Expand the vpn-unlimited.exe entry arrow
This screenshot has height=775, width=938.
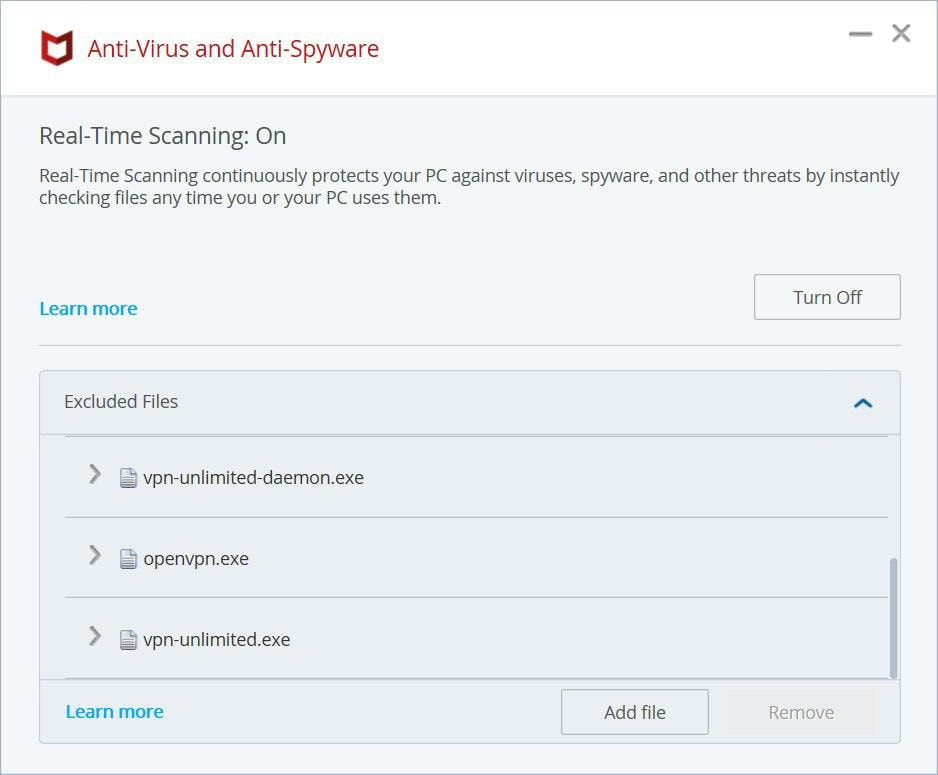point(95,636)
